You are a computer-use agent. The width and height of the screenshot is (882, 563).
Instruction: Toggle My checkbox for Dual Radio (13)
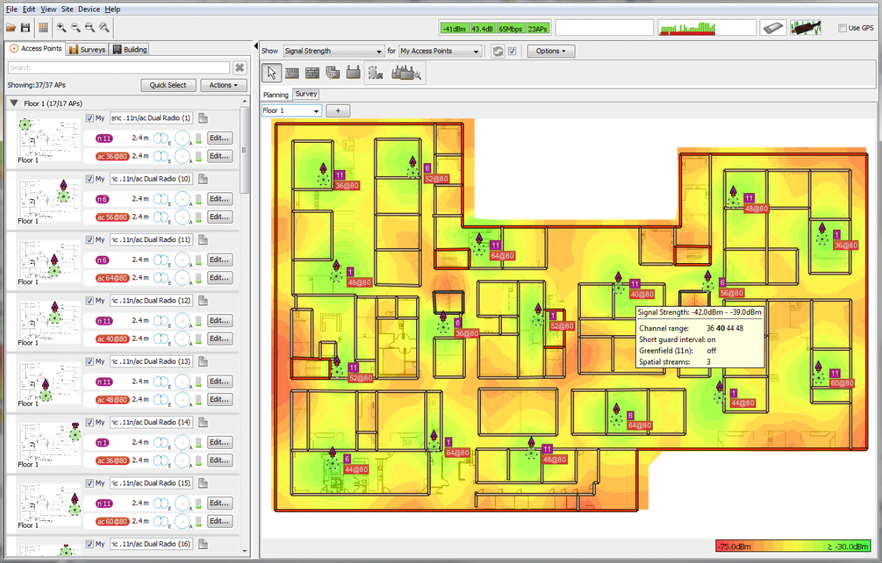coord(90,361)
